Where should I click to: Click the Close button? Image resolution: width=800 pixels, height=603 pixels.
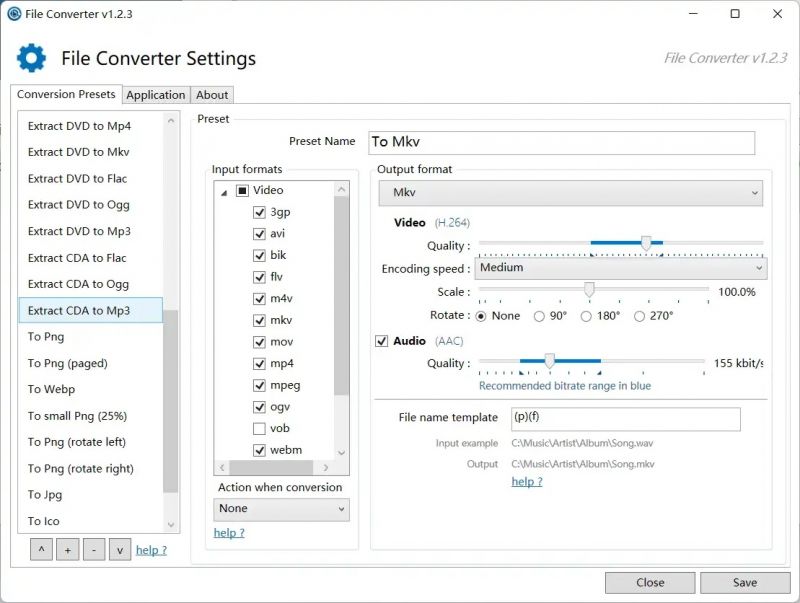(x=650, y=583)
